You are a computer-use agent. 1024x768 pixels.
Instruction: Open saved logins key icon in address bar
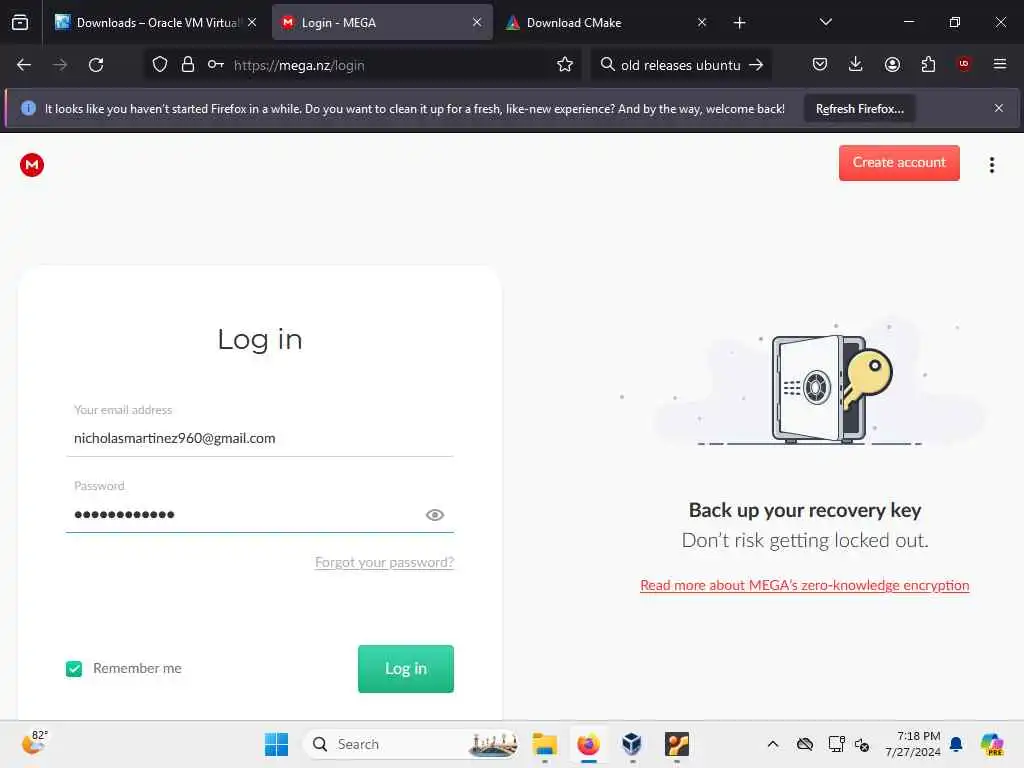[216, 65]
